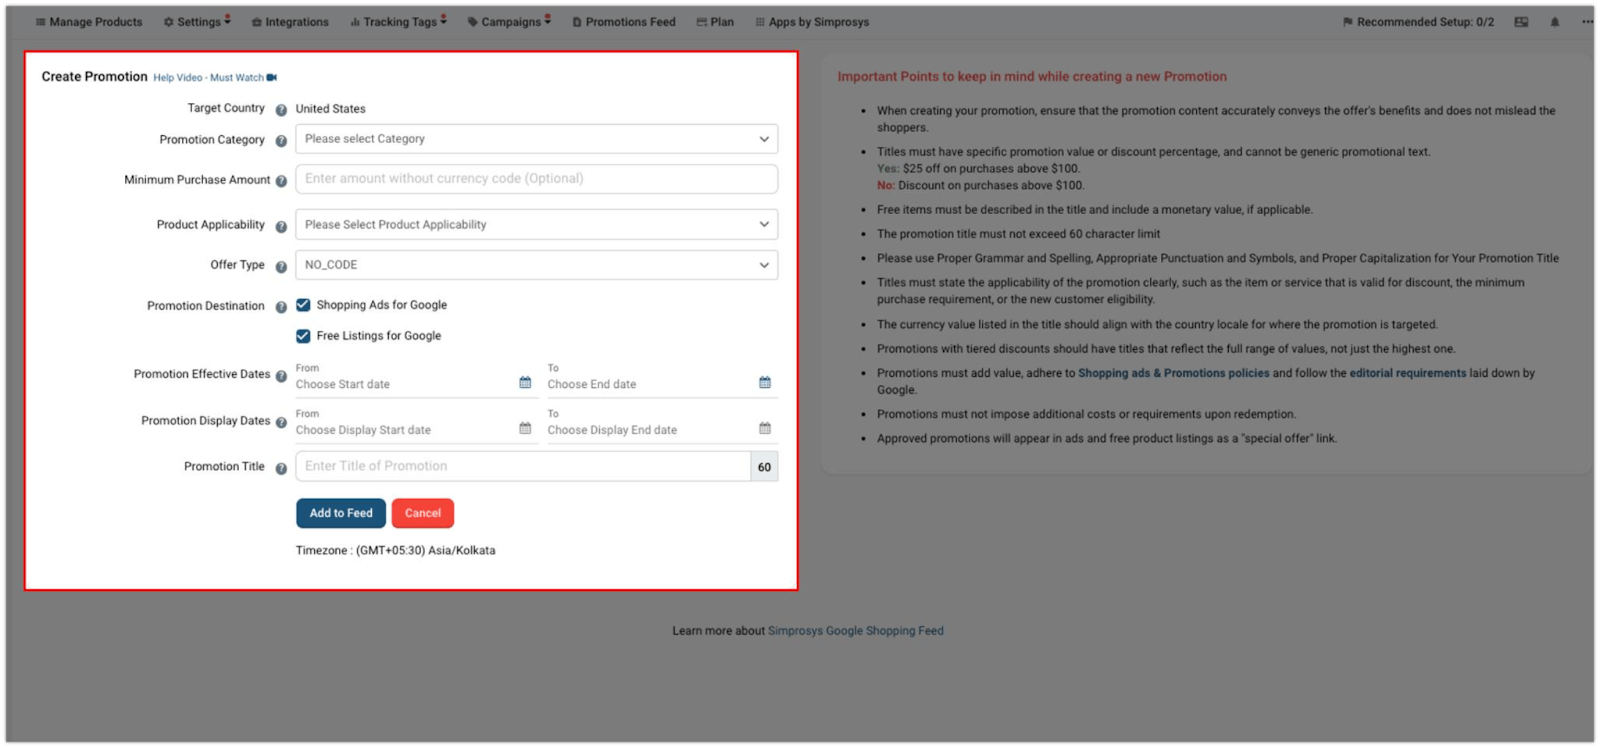The image size is (1600, 748).
Task: Click the Timezone Asia/Kolkata text
Action: tap(395, 551)
